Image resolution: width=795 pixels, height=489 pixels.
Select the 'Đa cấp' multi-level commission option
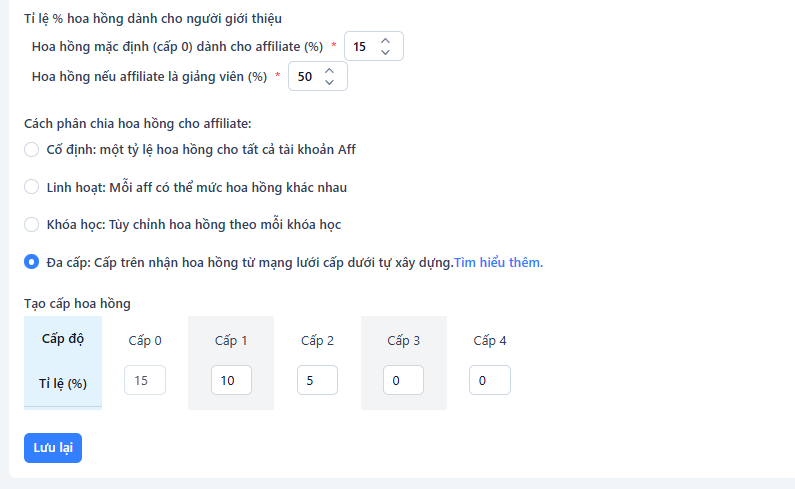tap(32, 262)
